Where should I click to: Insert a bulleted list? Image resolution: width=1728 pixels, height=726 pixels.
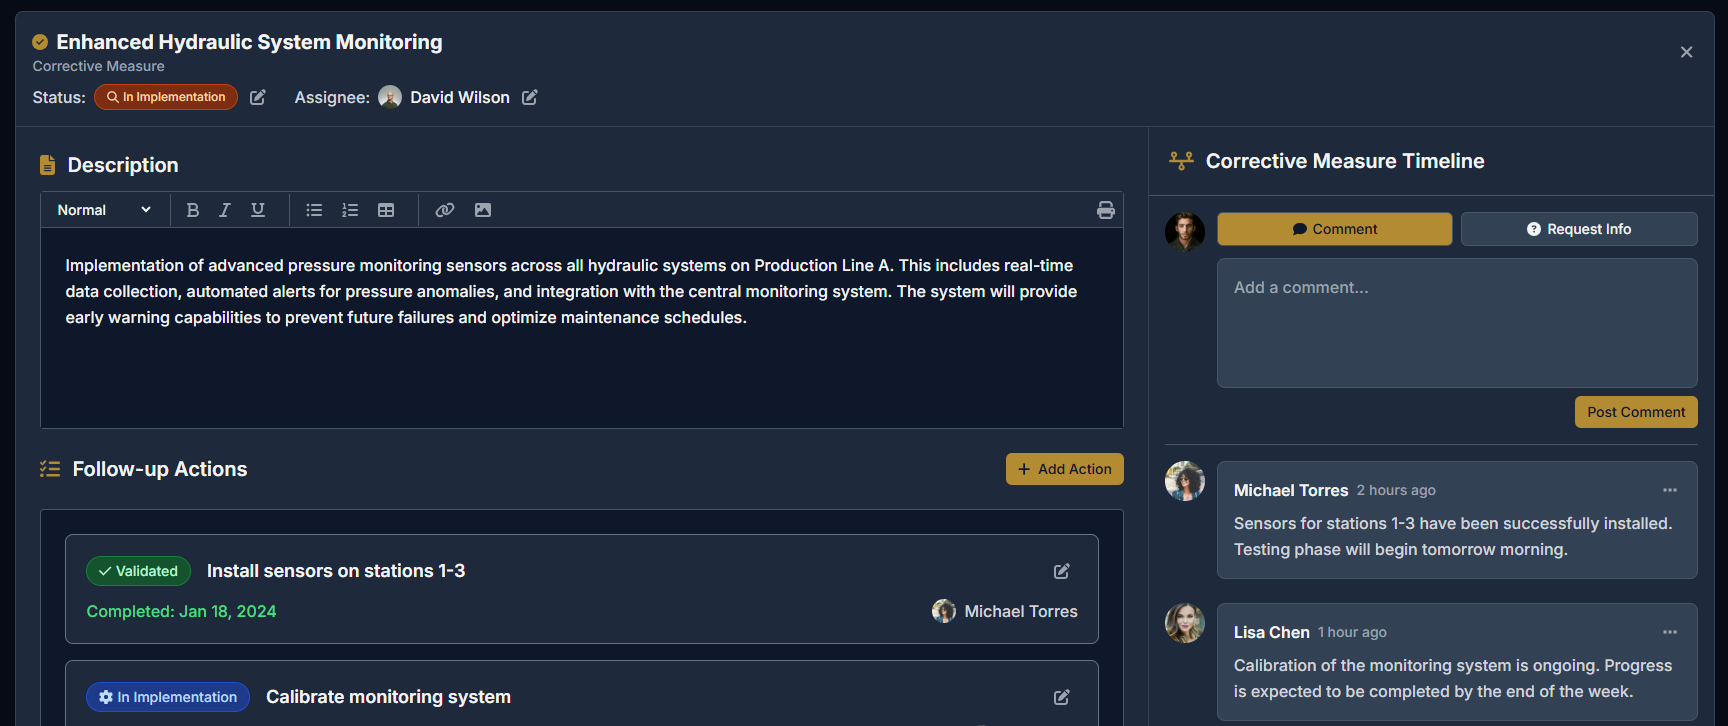[314, 210]
